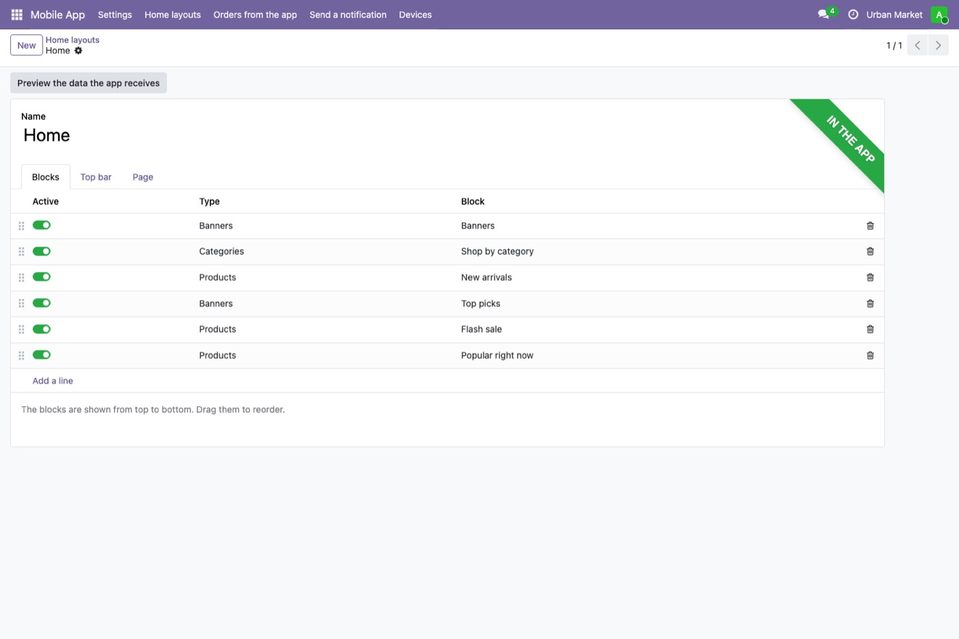Click the Mobile App title
The width and height of the screenshot is (959, 639).
[x=57, y=15]
